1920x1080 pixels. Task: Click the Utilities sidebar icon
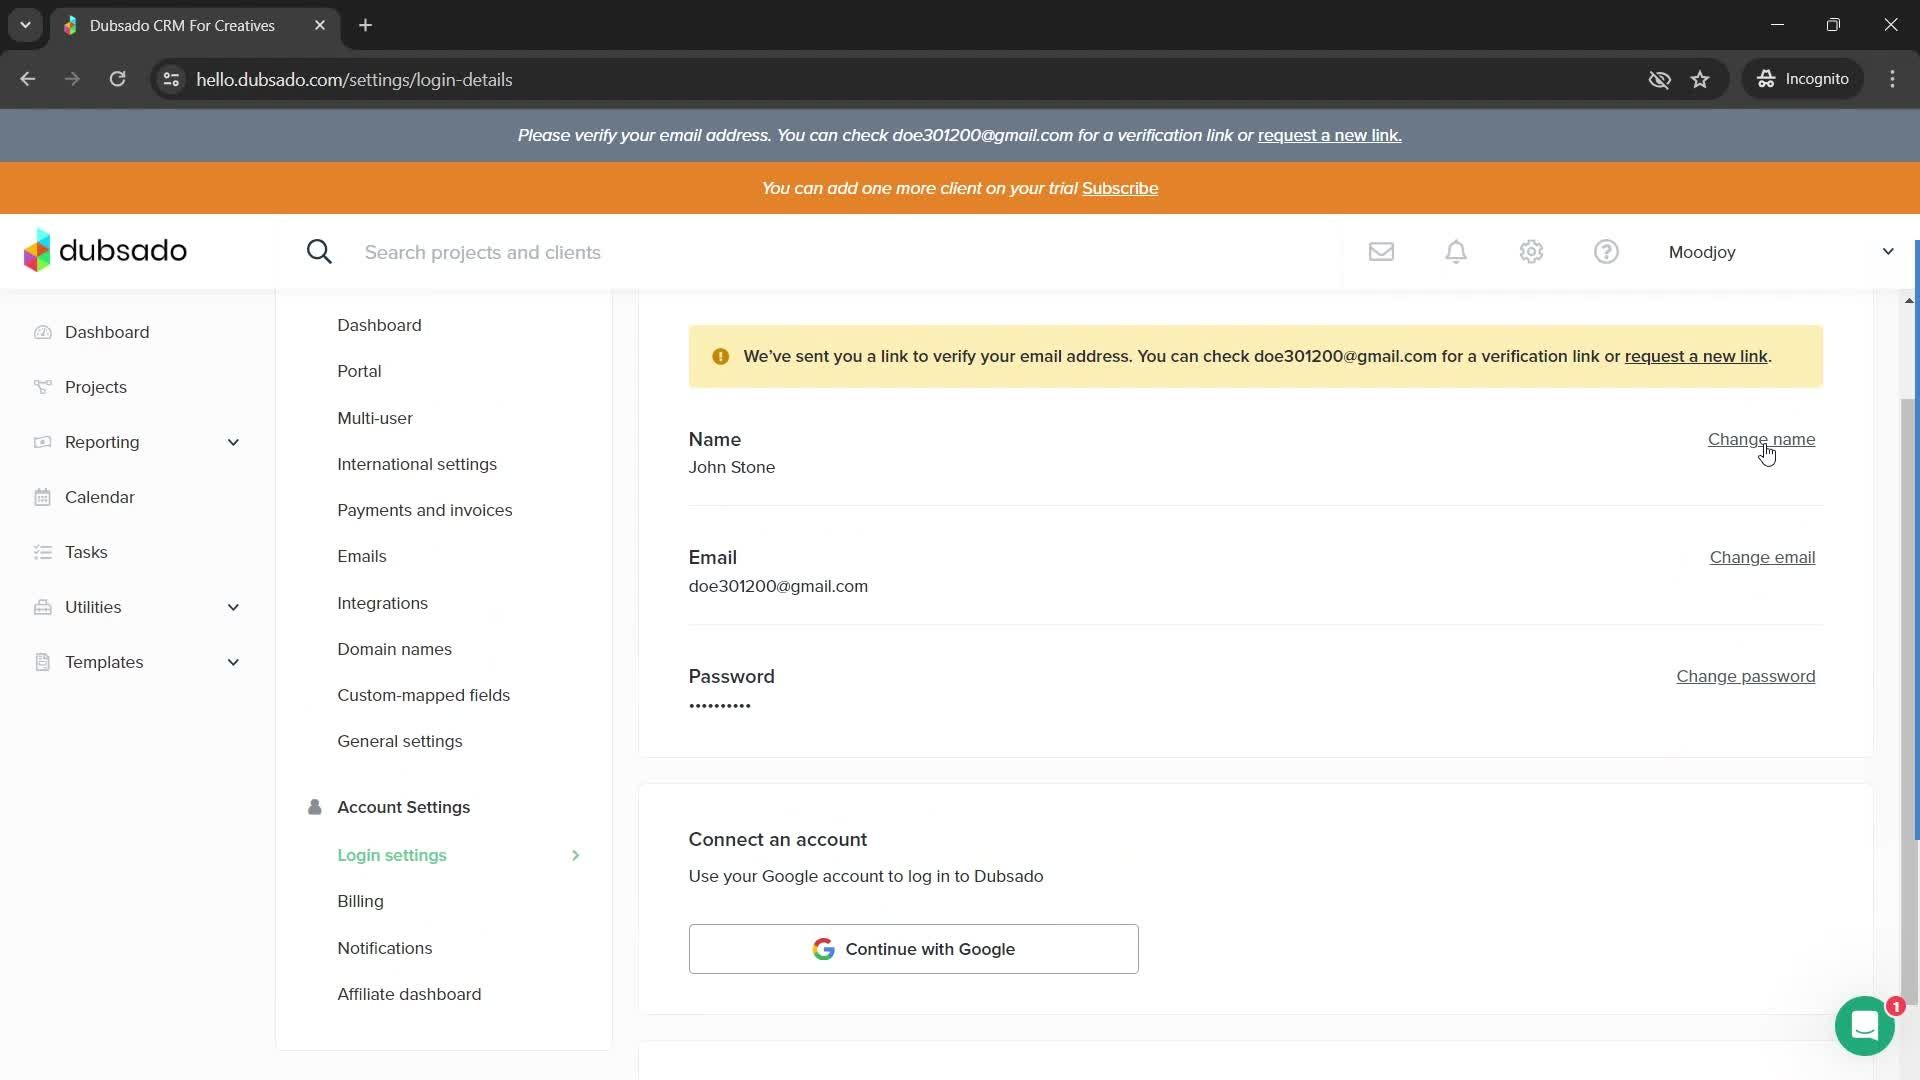point(42,607)
